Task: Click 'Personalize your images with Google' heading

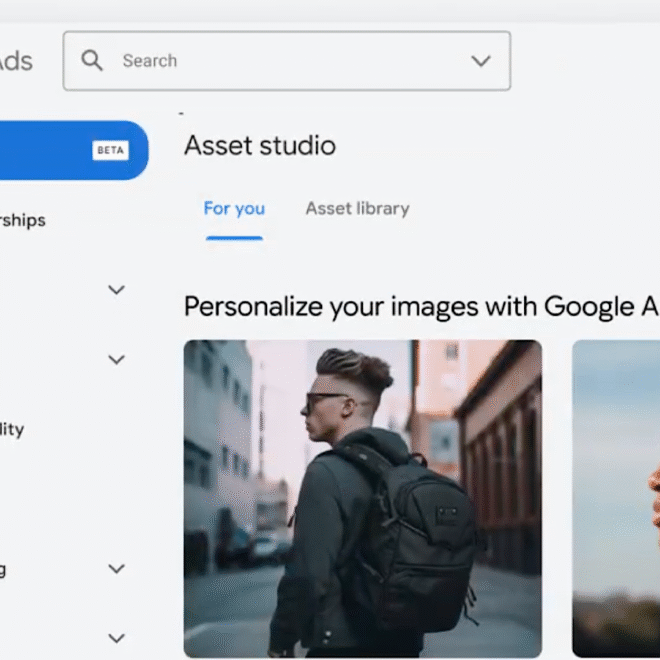Action: 422,307
